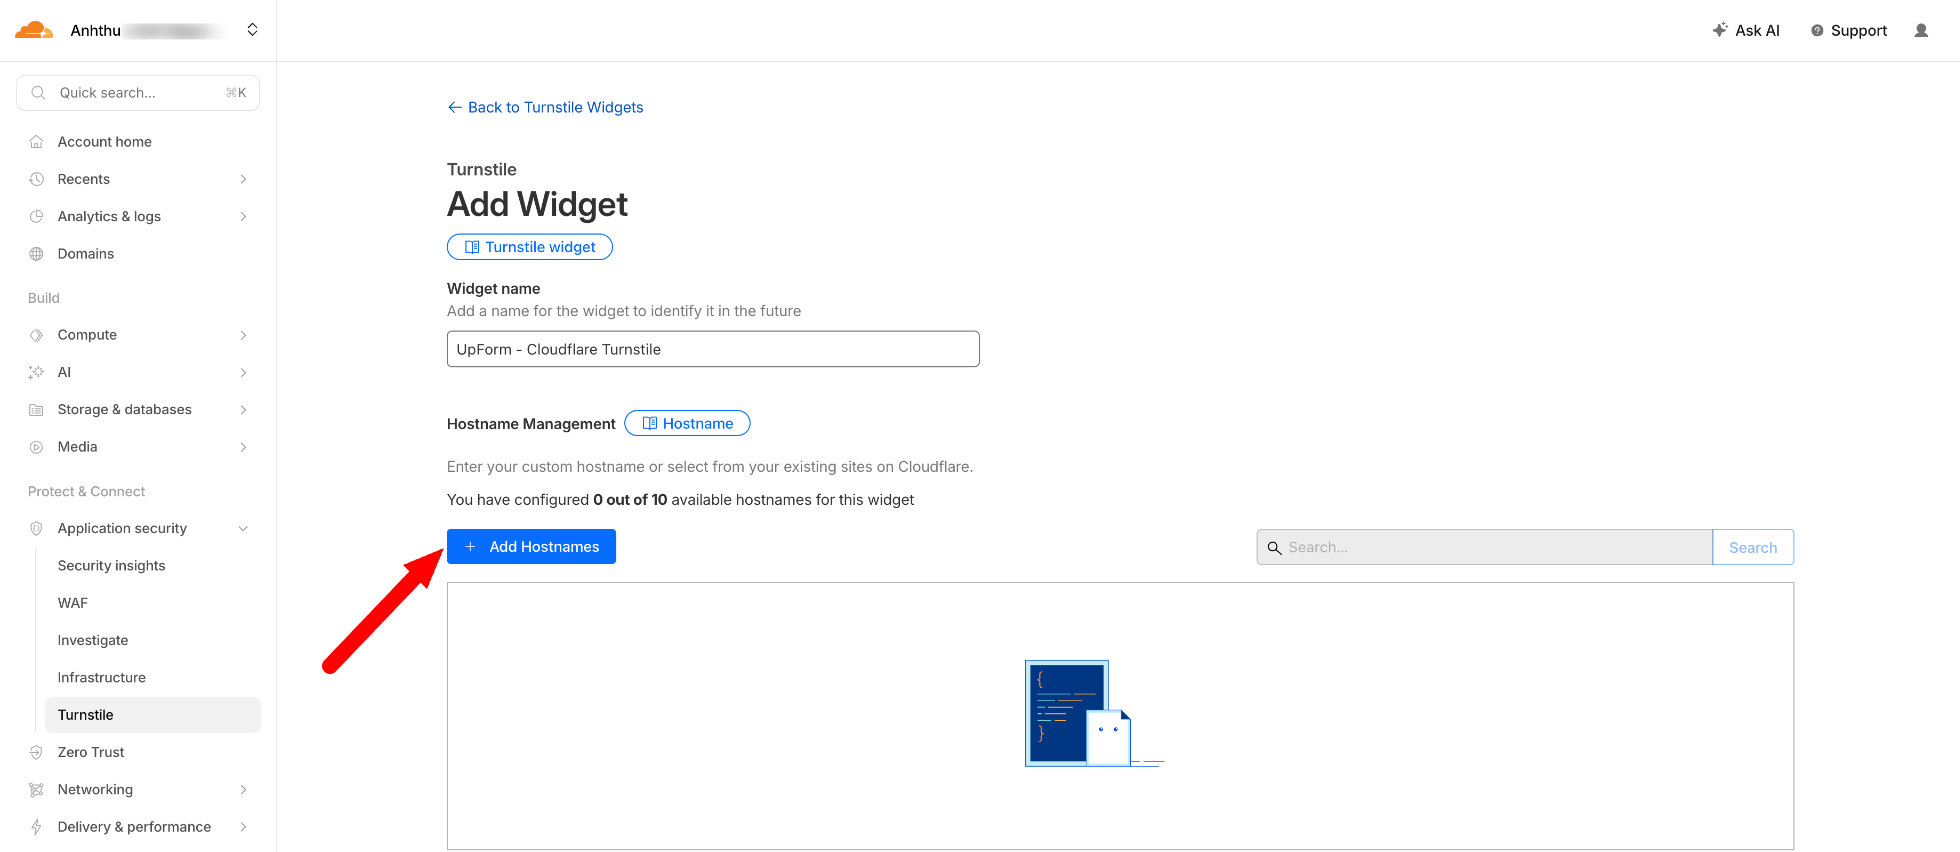Click the Domains globe icon
The image size is (1960, 852).
(36, 254)
